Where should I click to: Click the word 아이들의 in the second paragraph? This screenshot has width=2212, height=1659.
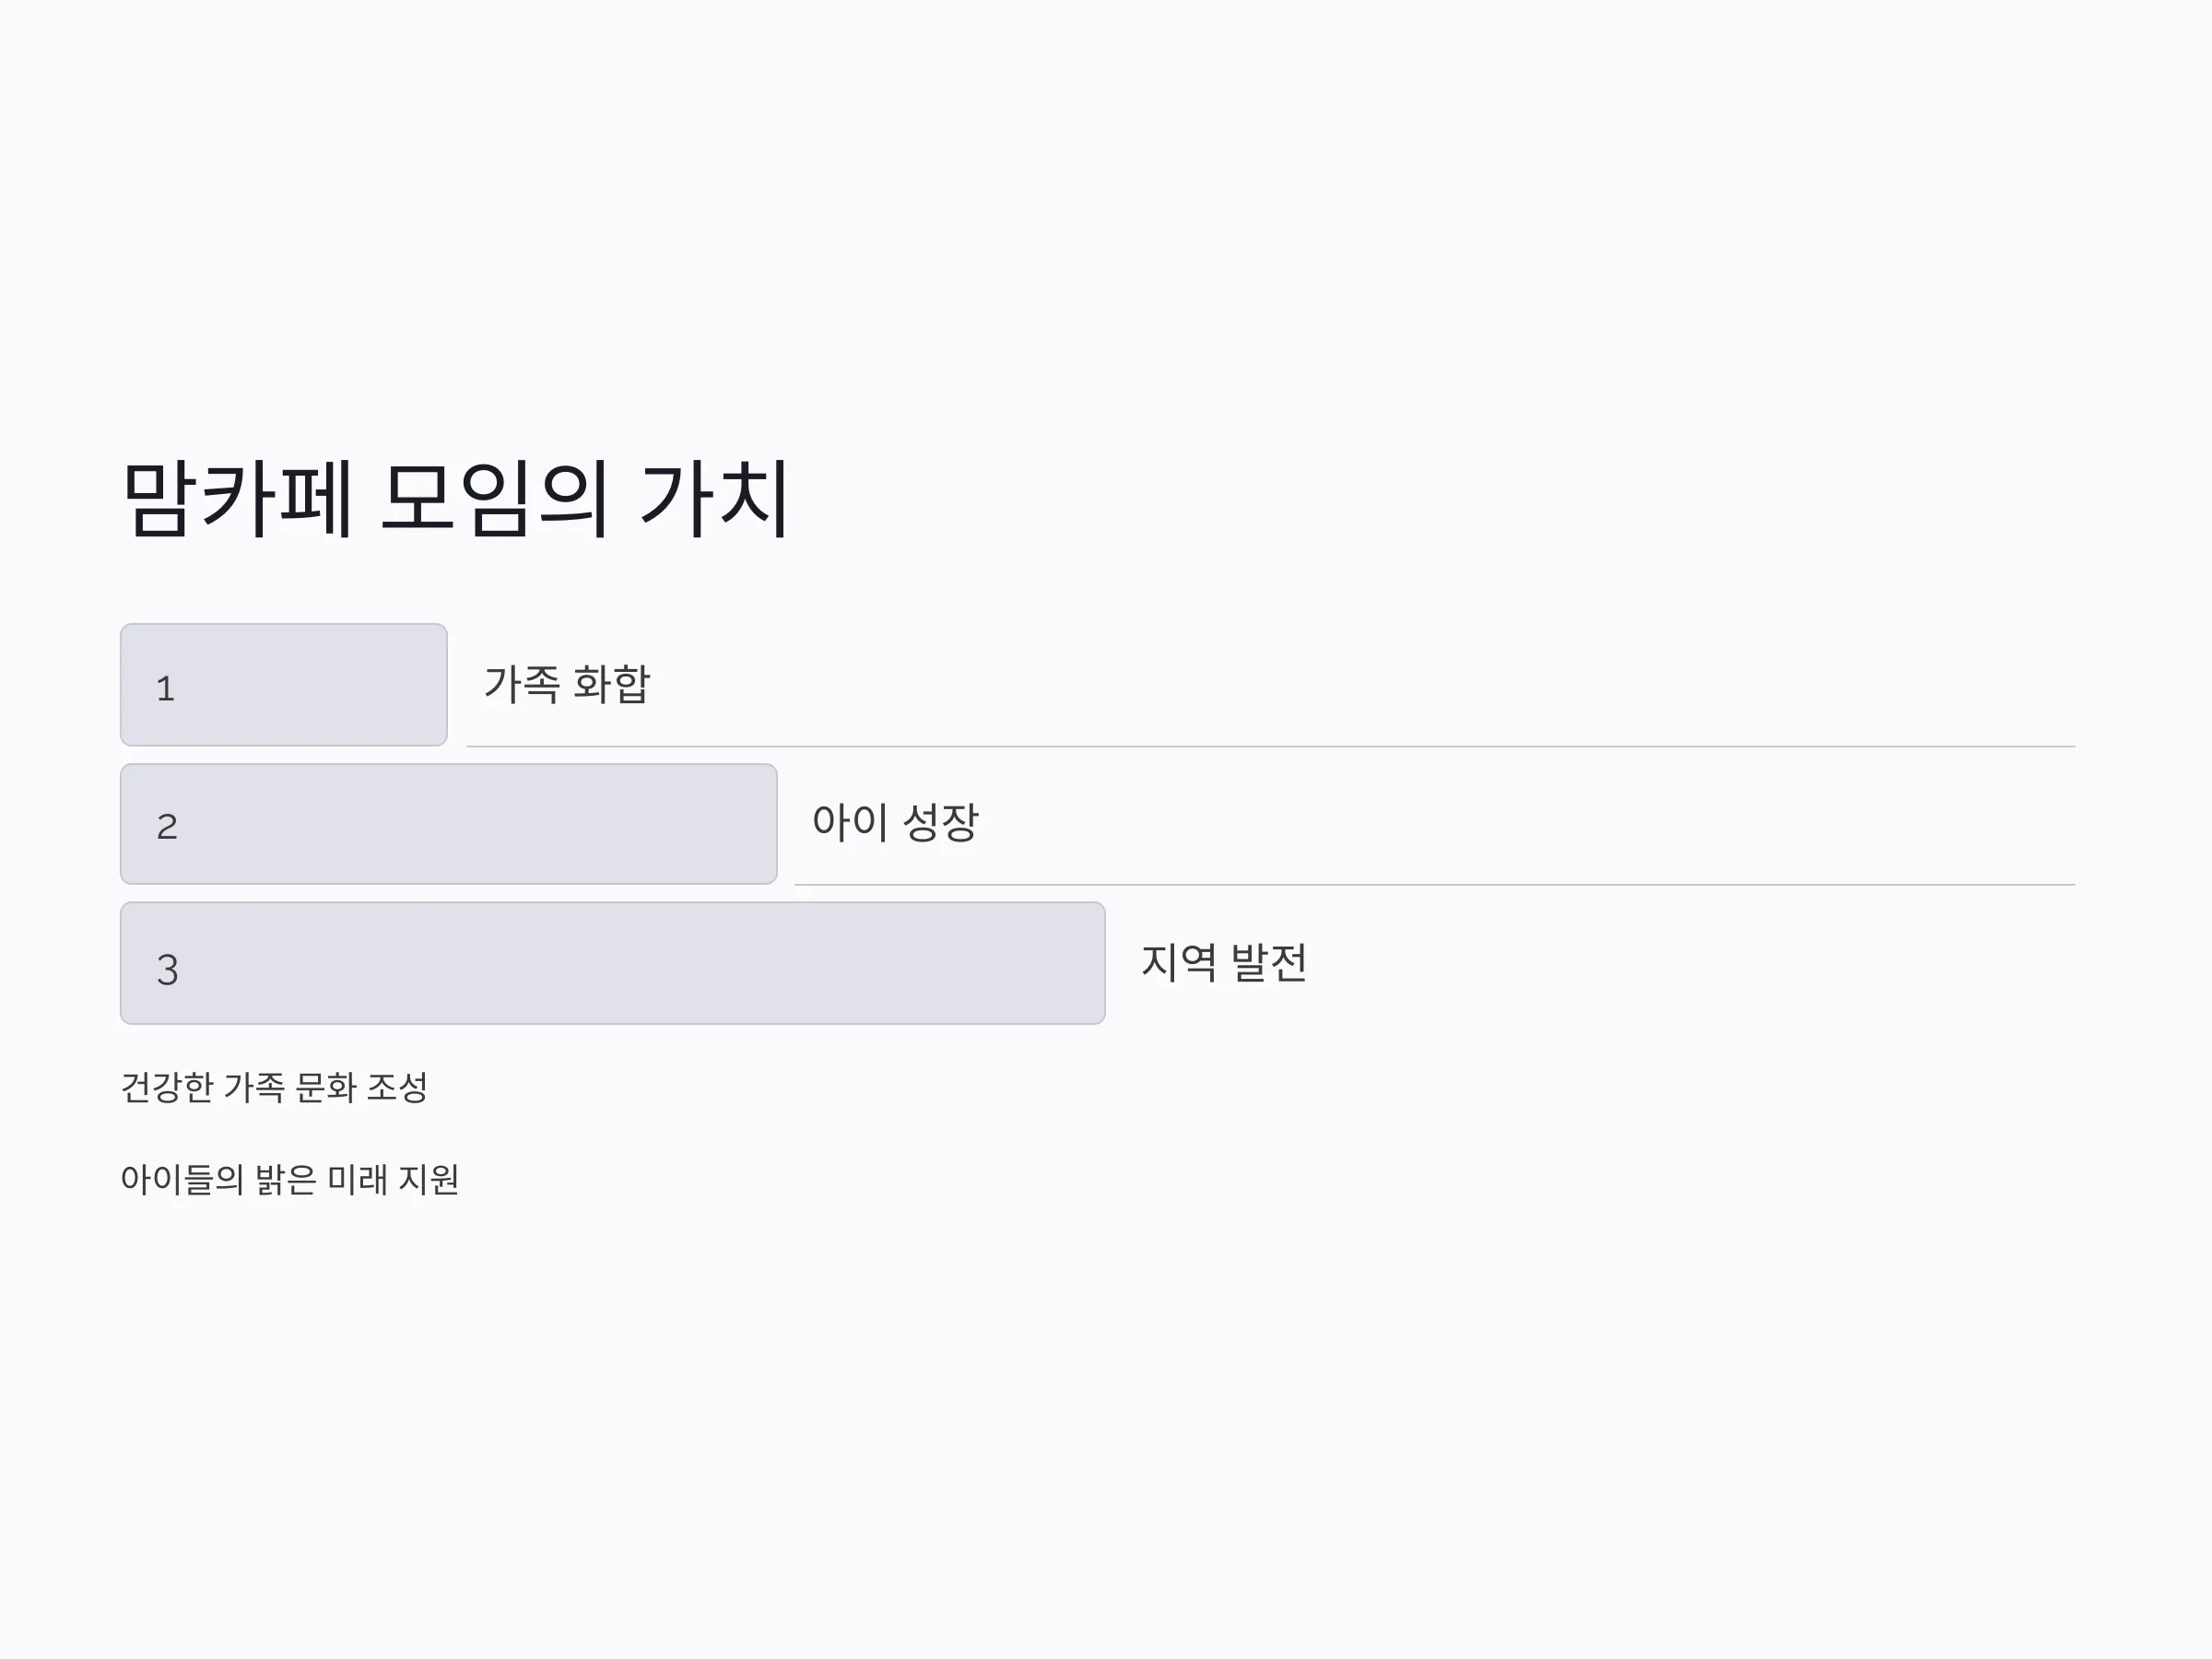pos(182,1180)
